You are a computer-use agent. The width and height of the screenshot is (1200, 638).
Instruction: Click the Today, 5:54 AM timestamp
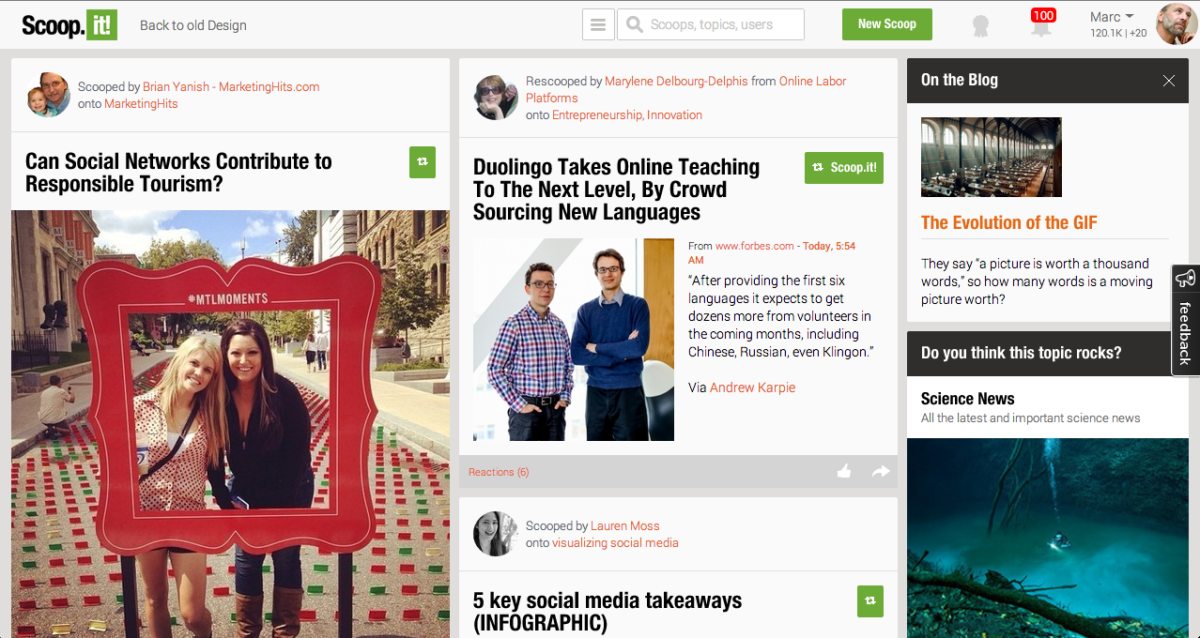pos(772,253)
